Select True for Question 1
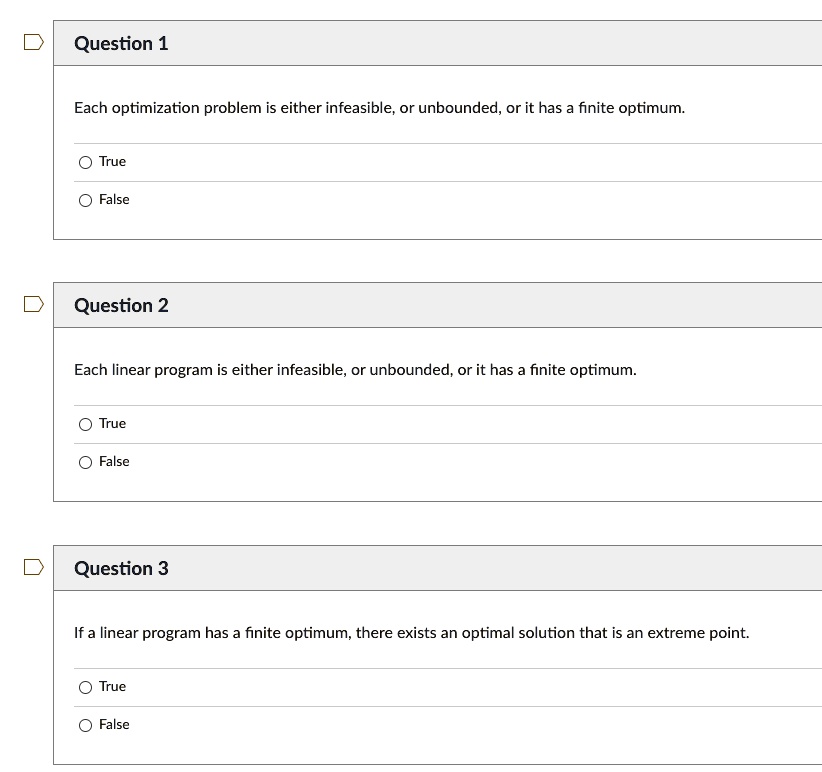 pyautogui.click(x=85, y=161)
